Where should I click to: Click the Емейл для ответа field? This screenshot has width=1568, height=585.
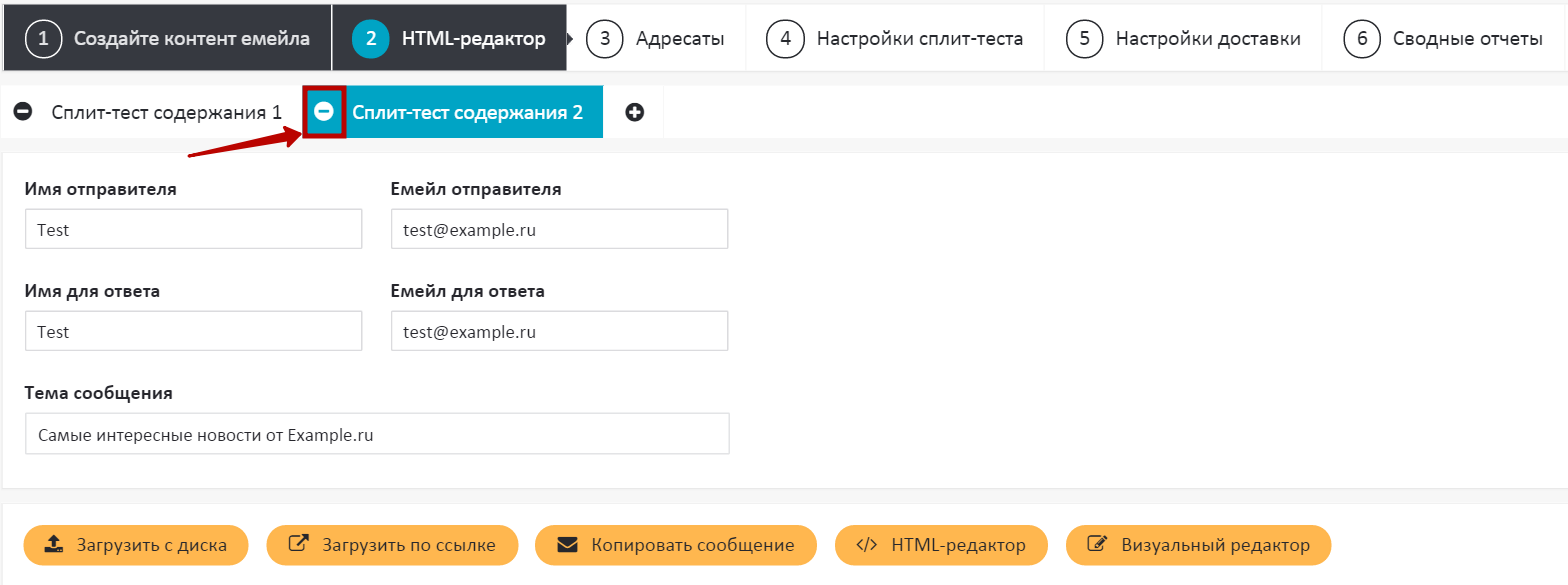click(559, 331)
